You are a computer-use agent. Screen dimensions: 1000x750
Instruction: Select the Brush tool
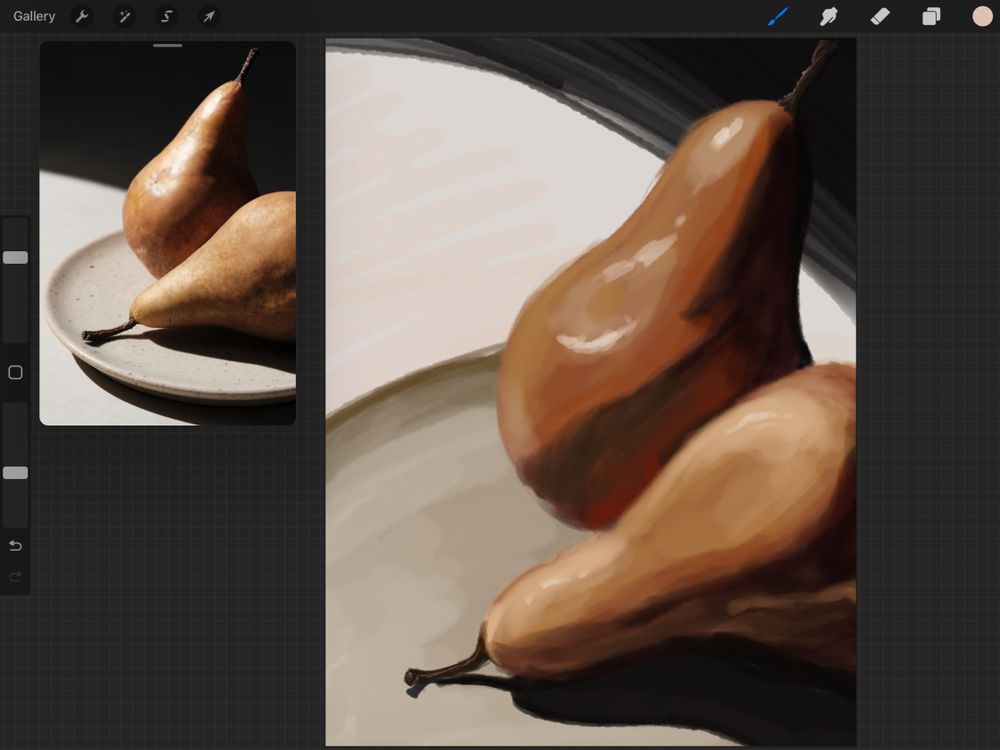(x=777, y=17)
